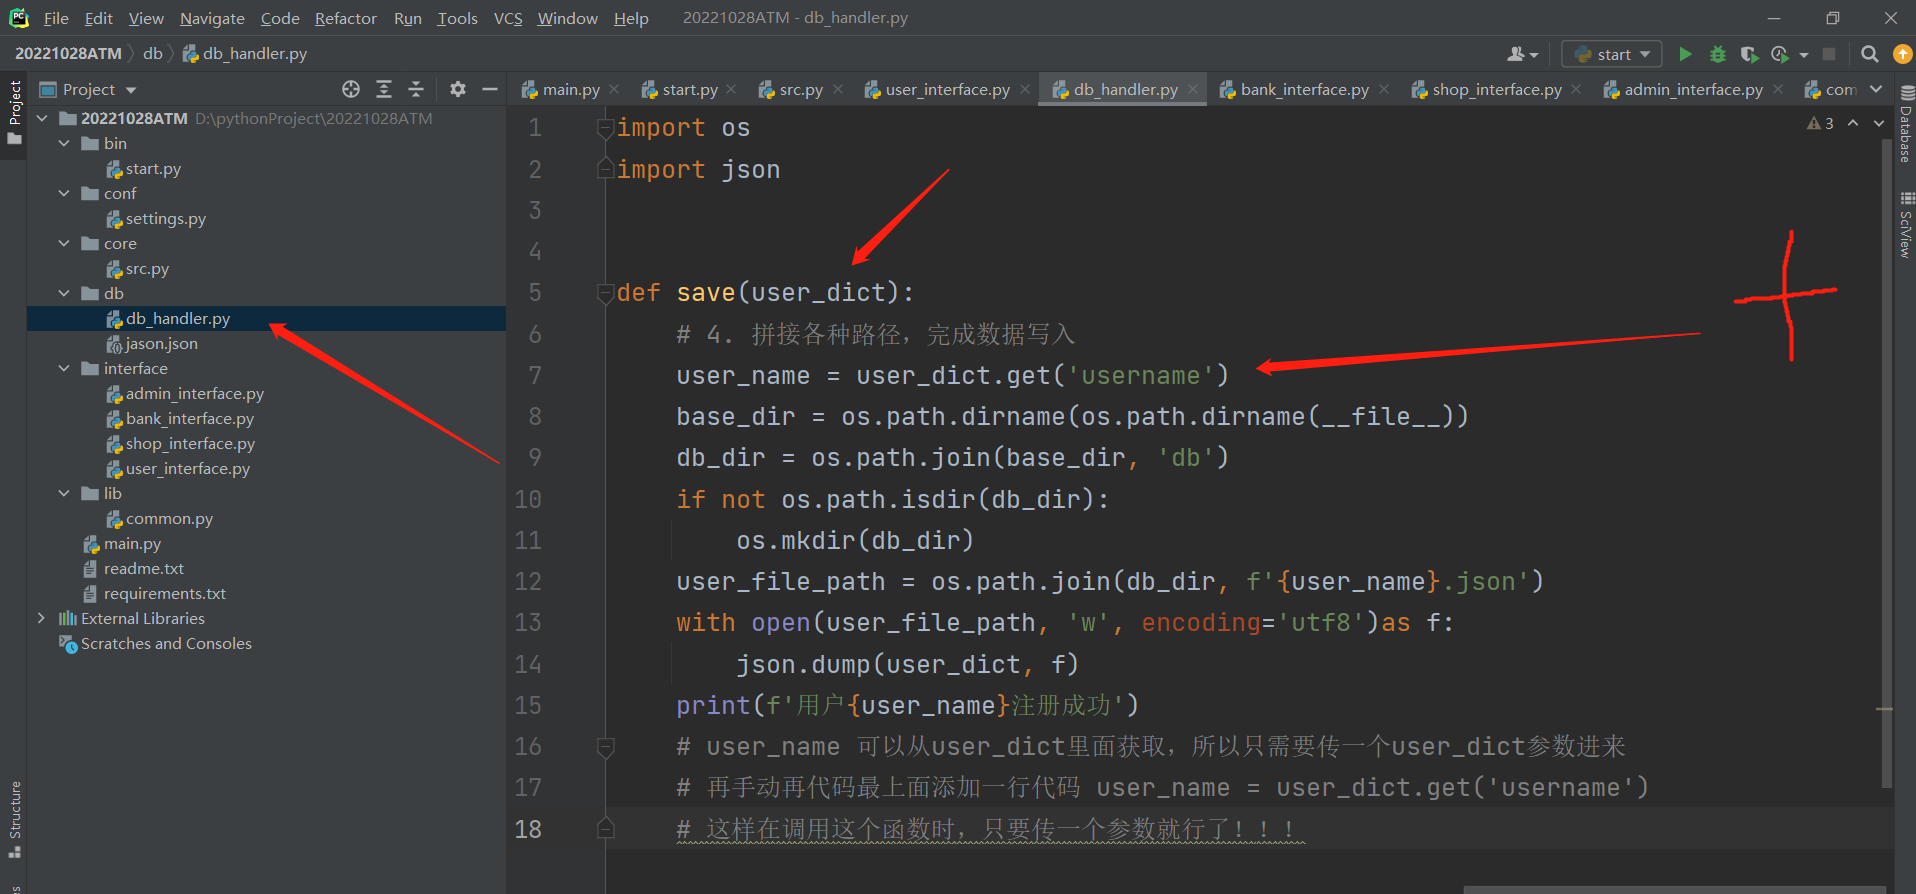Open Project panel settings gear

click(x=458, y=89)
